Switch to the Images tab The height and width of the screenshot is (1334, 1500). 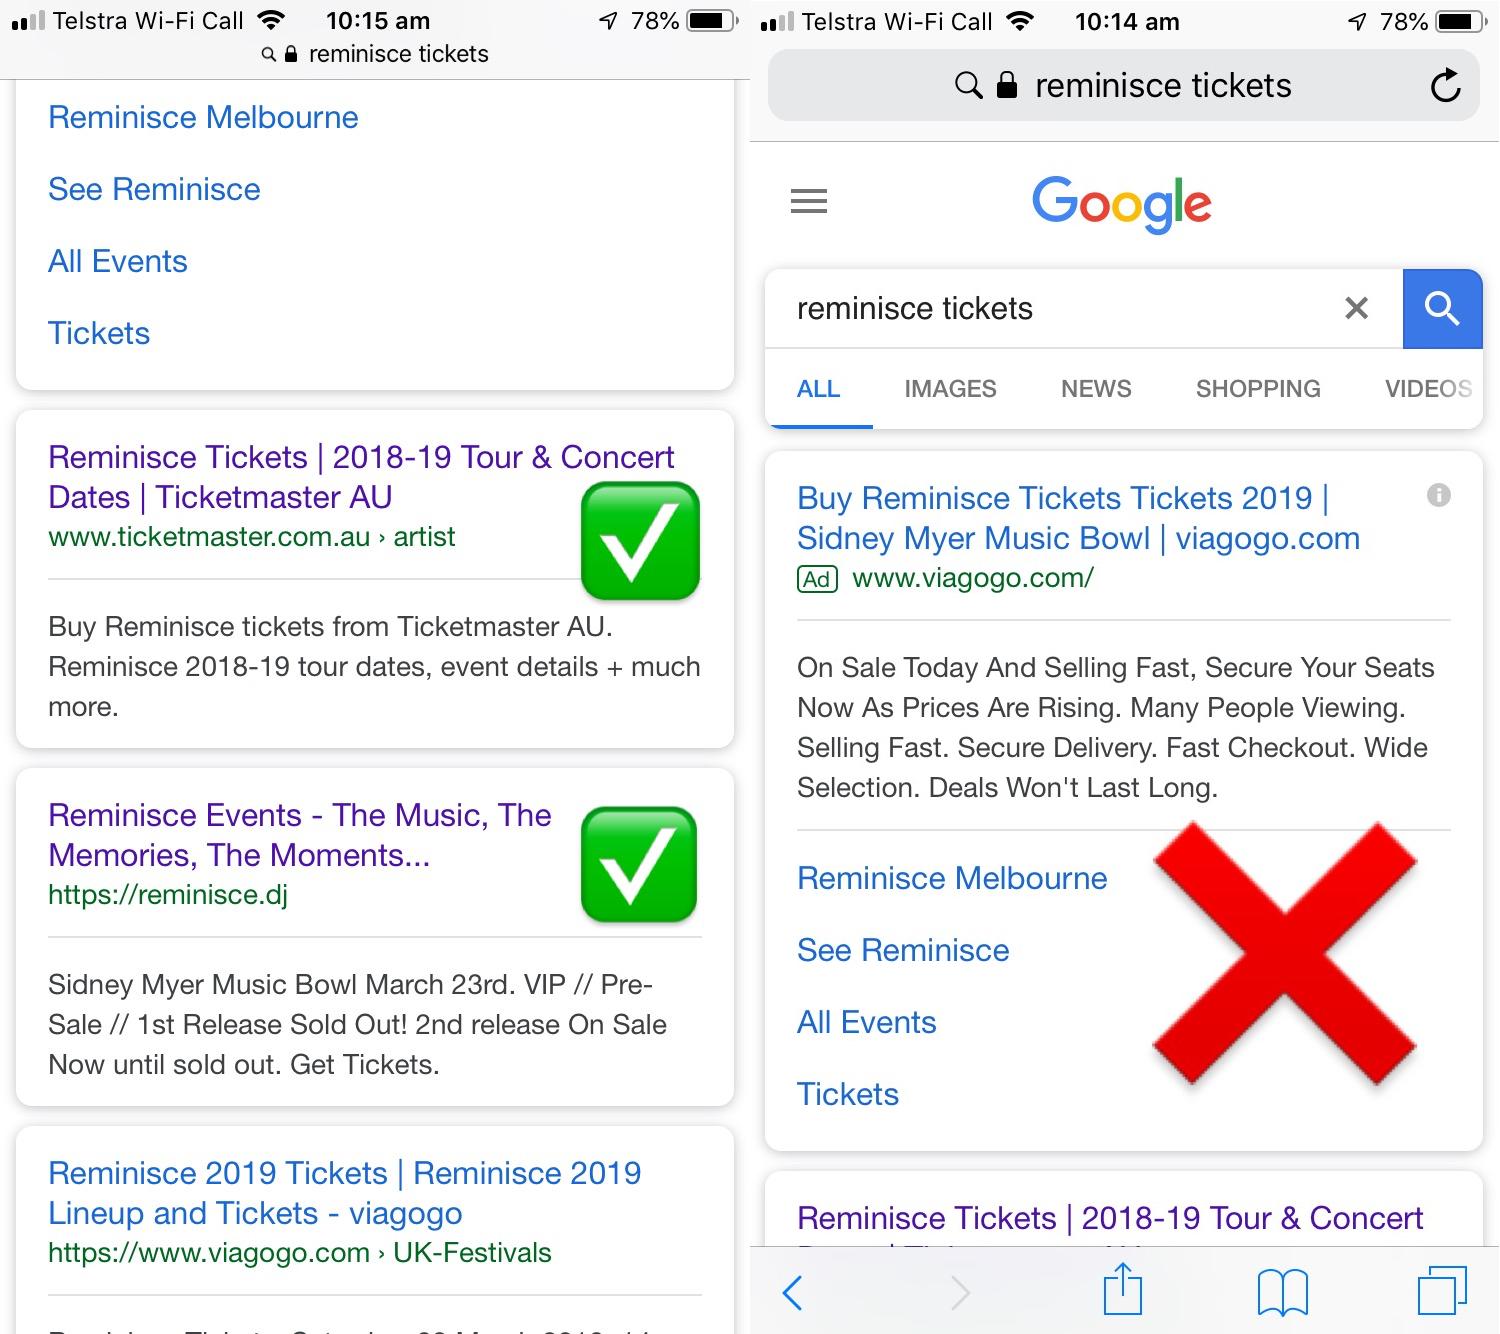[950, 389]
